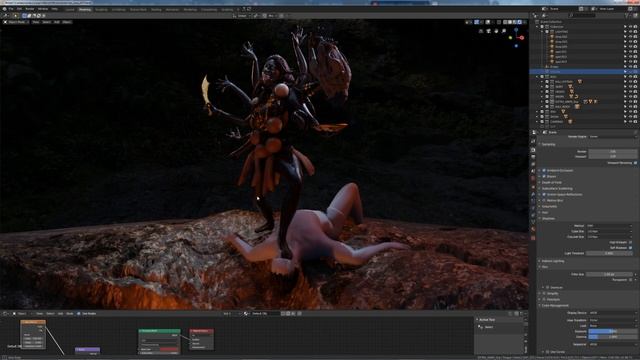Open the Scene properties tab
640x360 pixels.
point(533,171)
